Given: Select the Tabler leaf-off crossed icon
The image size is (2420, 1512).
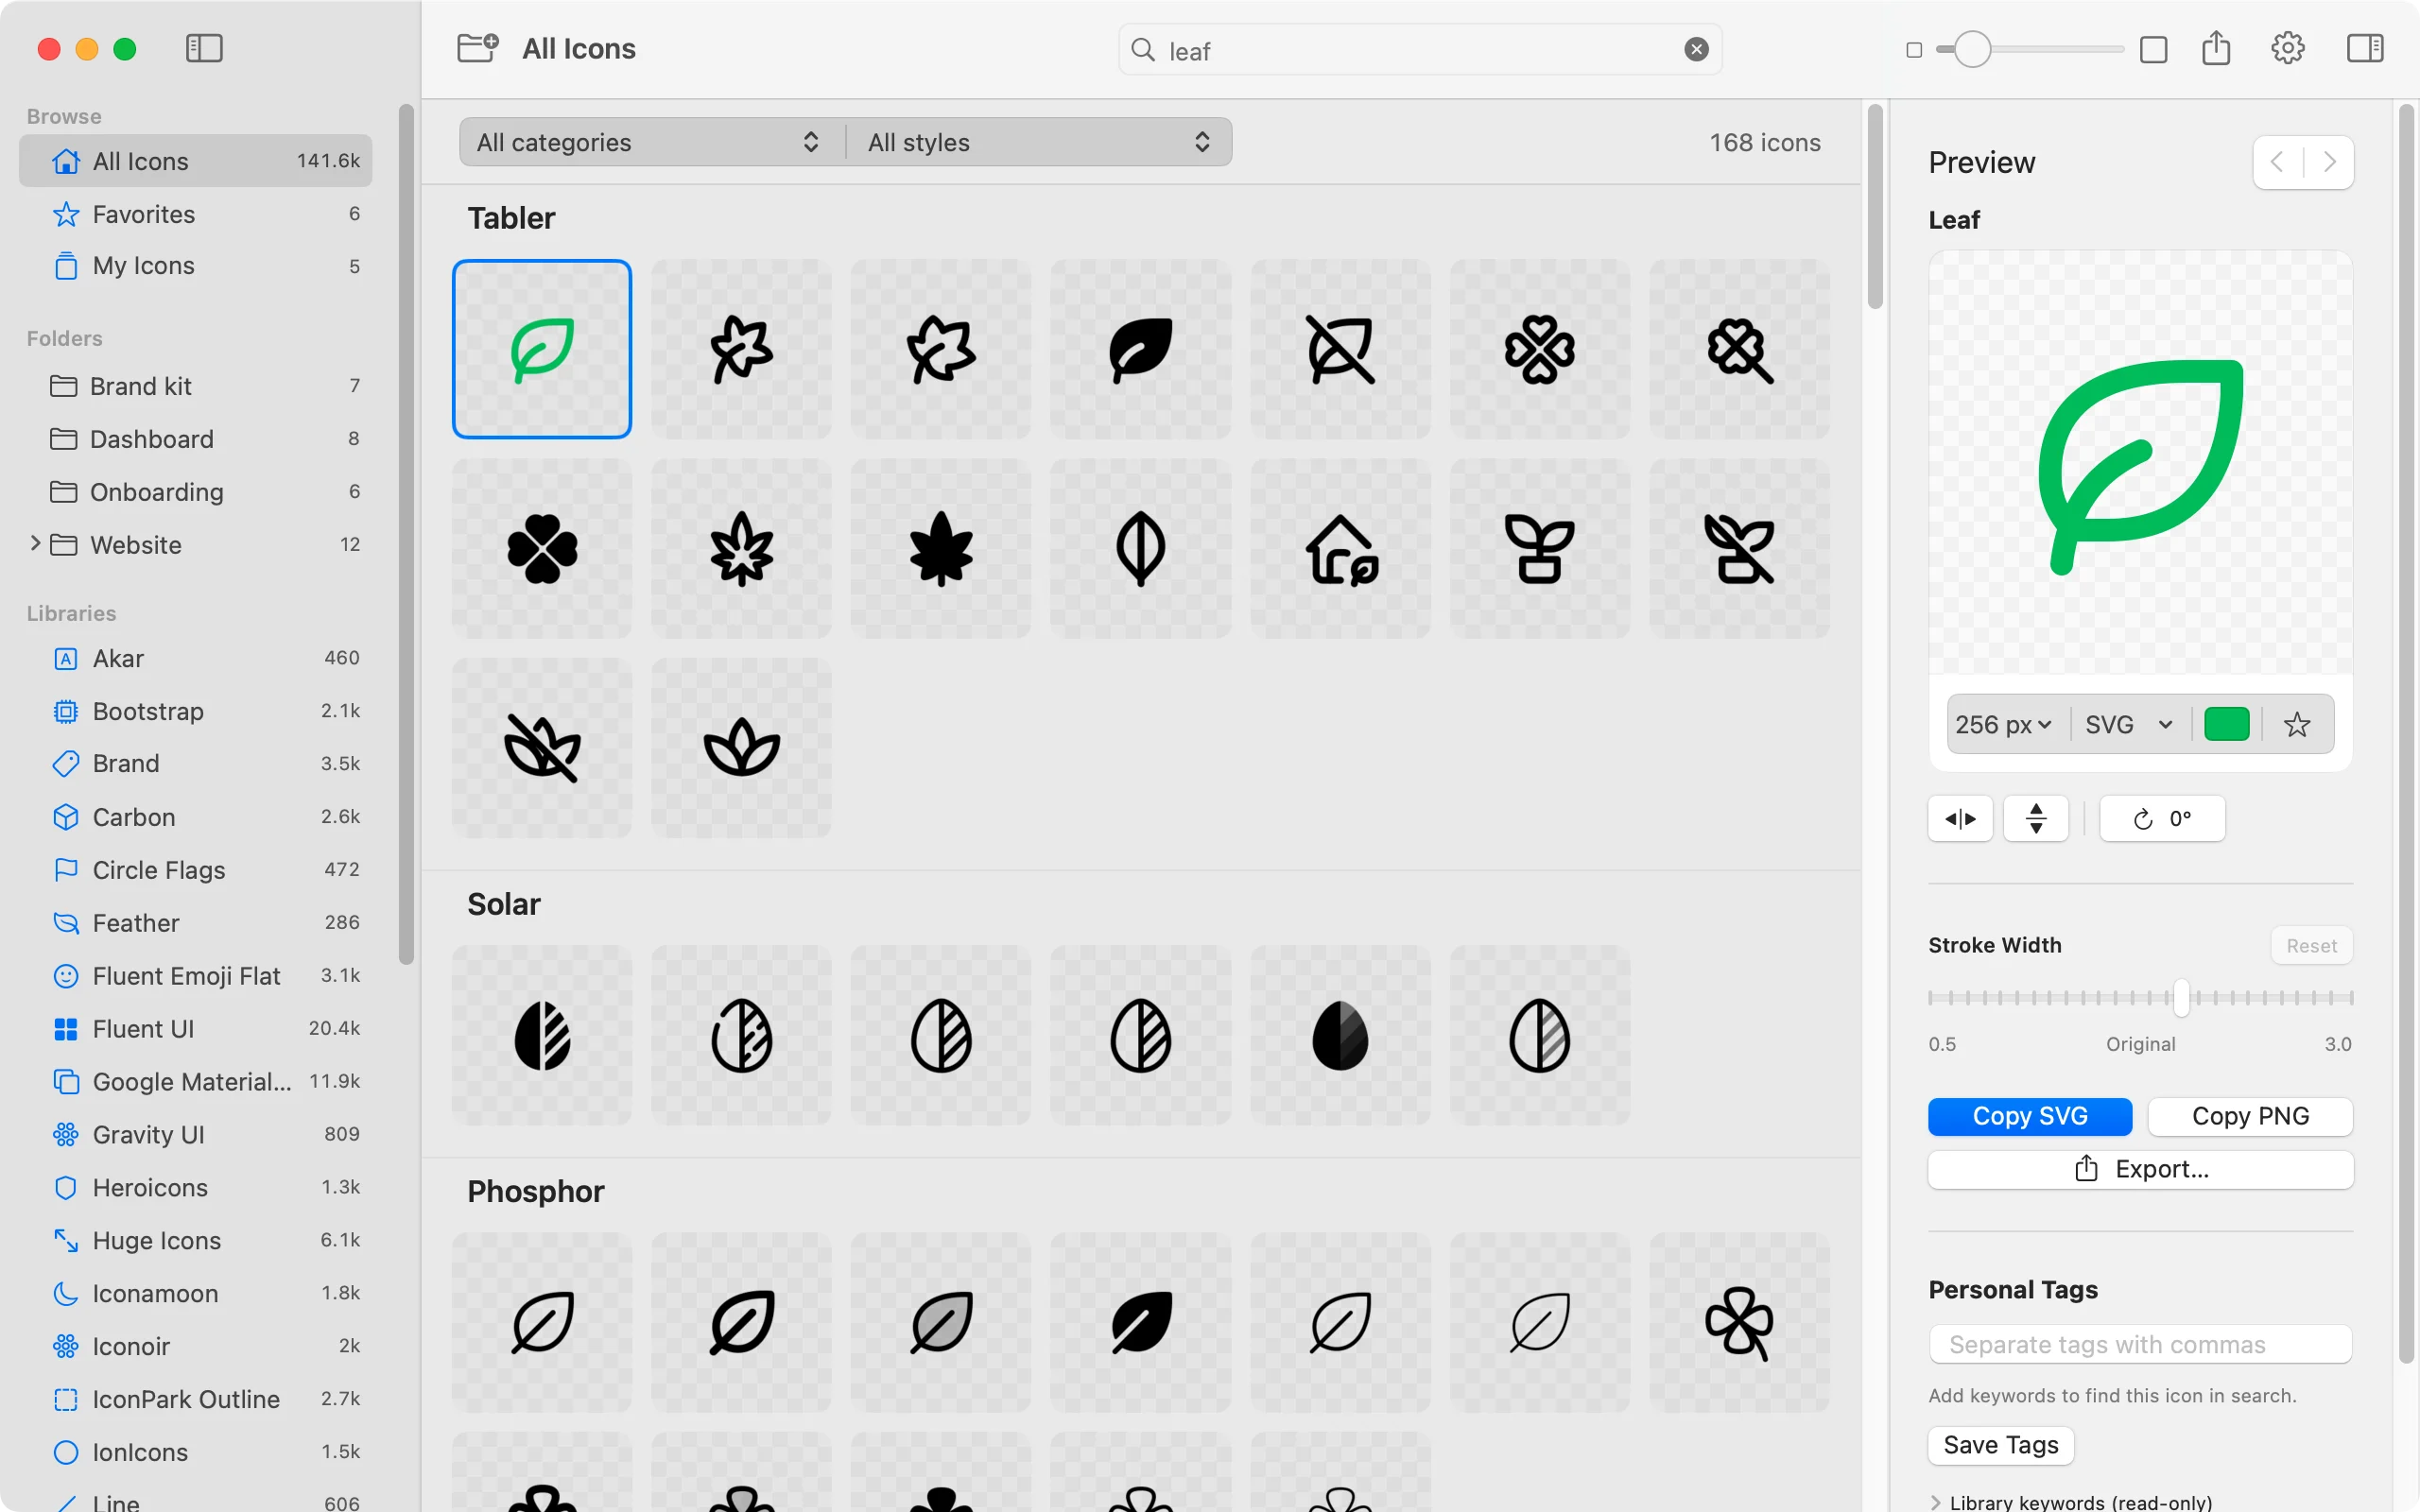Looking at the screenshot, I should pyautogui.click(x=1340, y=349).
